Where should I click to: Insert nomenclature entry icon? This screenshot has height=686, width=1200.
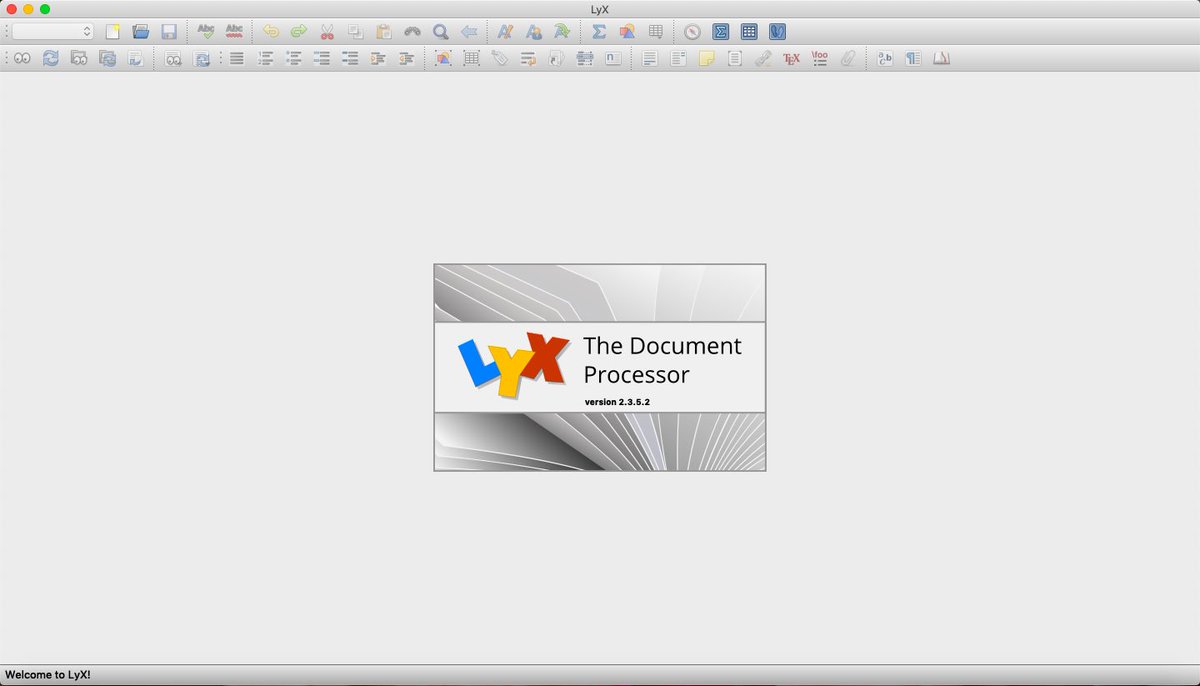pos(613,59)
